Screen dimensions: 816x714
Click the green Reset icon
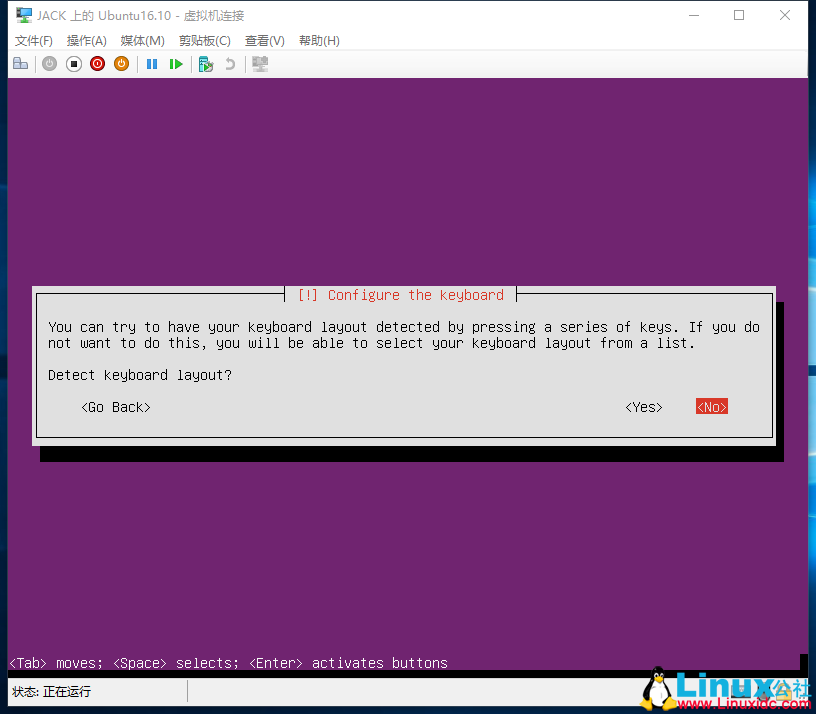pos(176,63)
